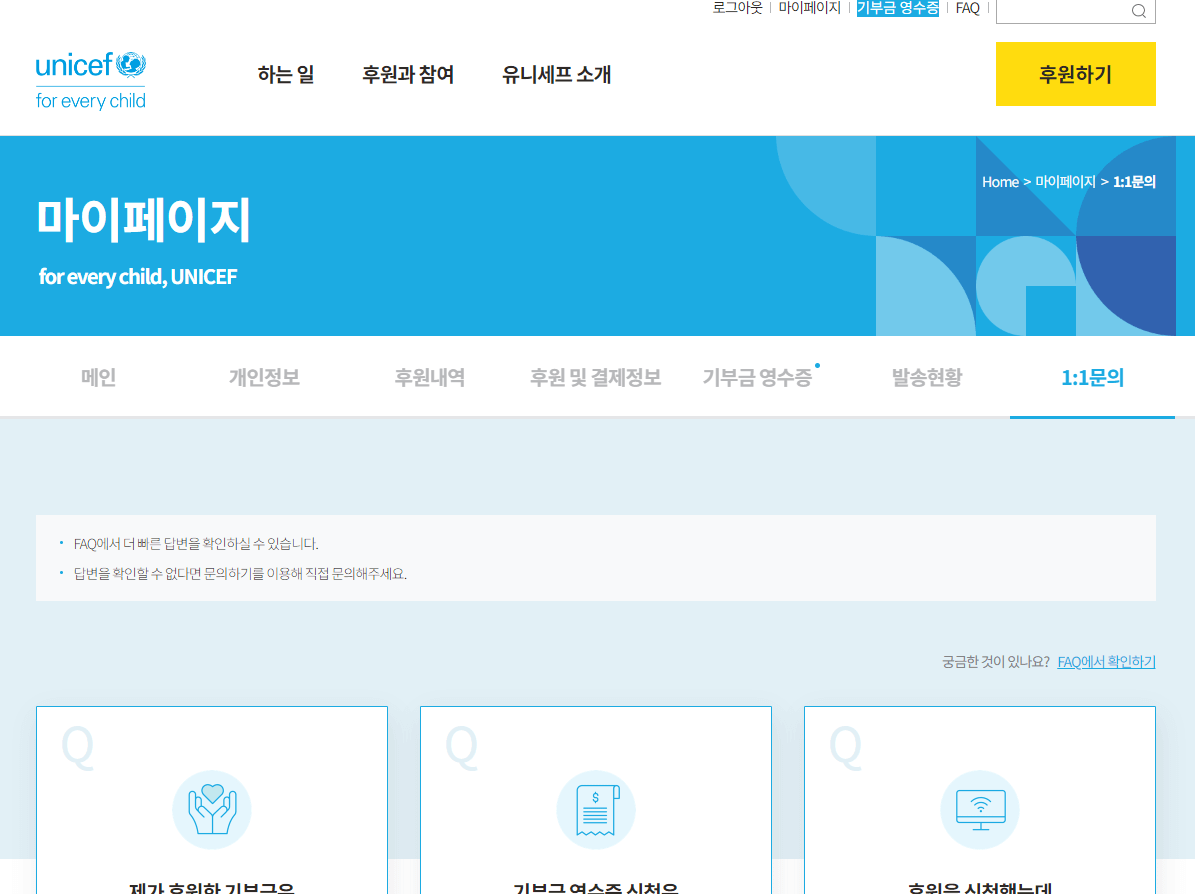
Task: Open the 후원과 참여 menu
Action: pos(408,74)
